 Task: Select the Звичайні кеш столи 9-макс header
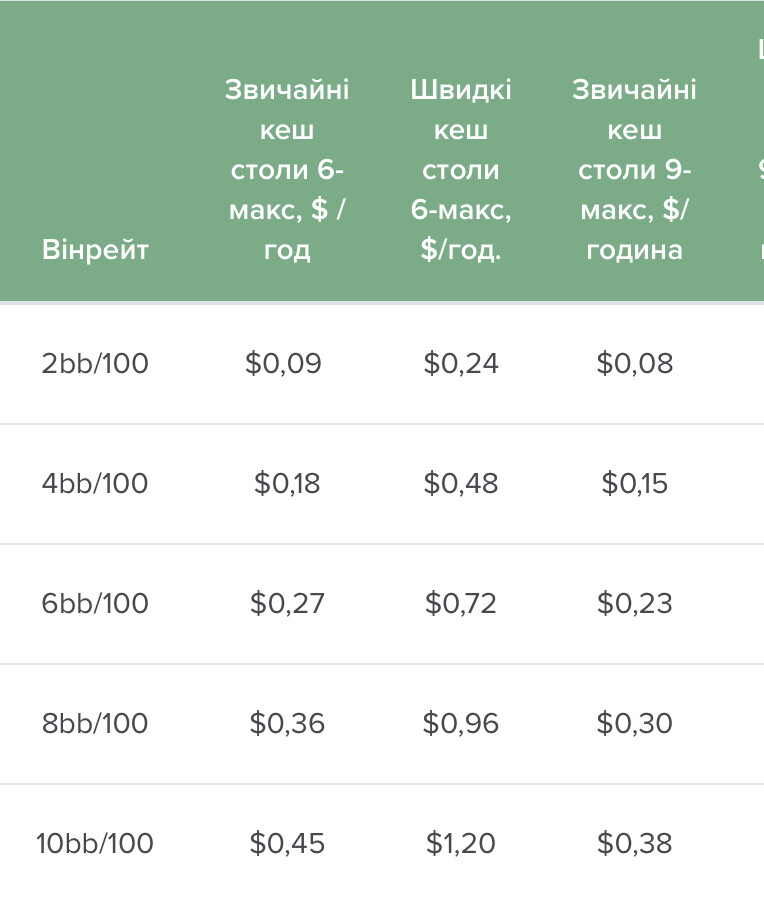coord(634,170)
